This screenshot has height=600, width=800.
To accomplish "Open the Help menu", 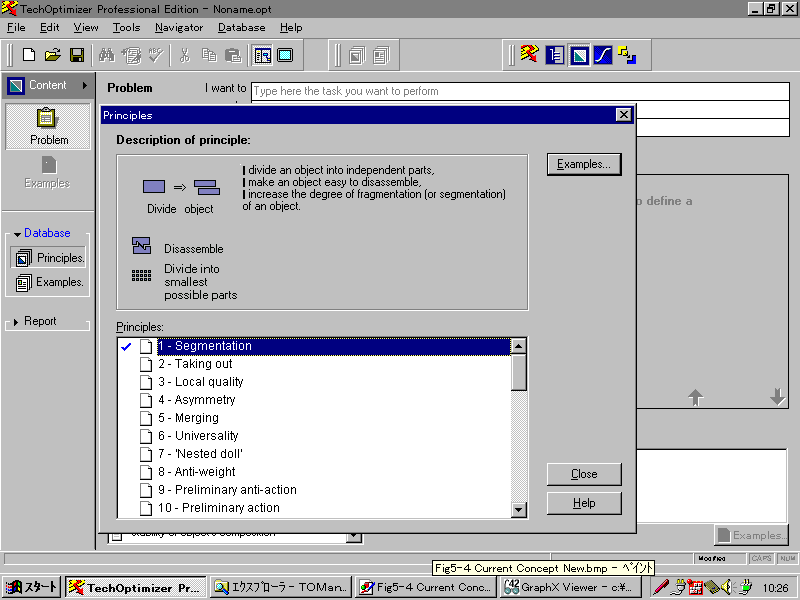I will [x=291, y=28].
